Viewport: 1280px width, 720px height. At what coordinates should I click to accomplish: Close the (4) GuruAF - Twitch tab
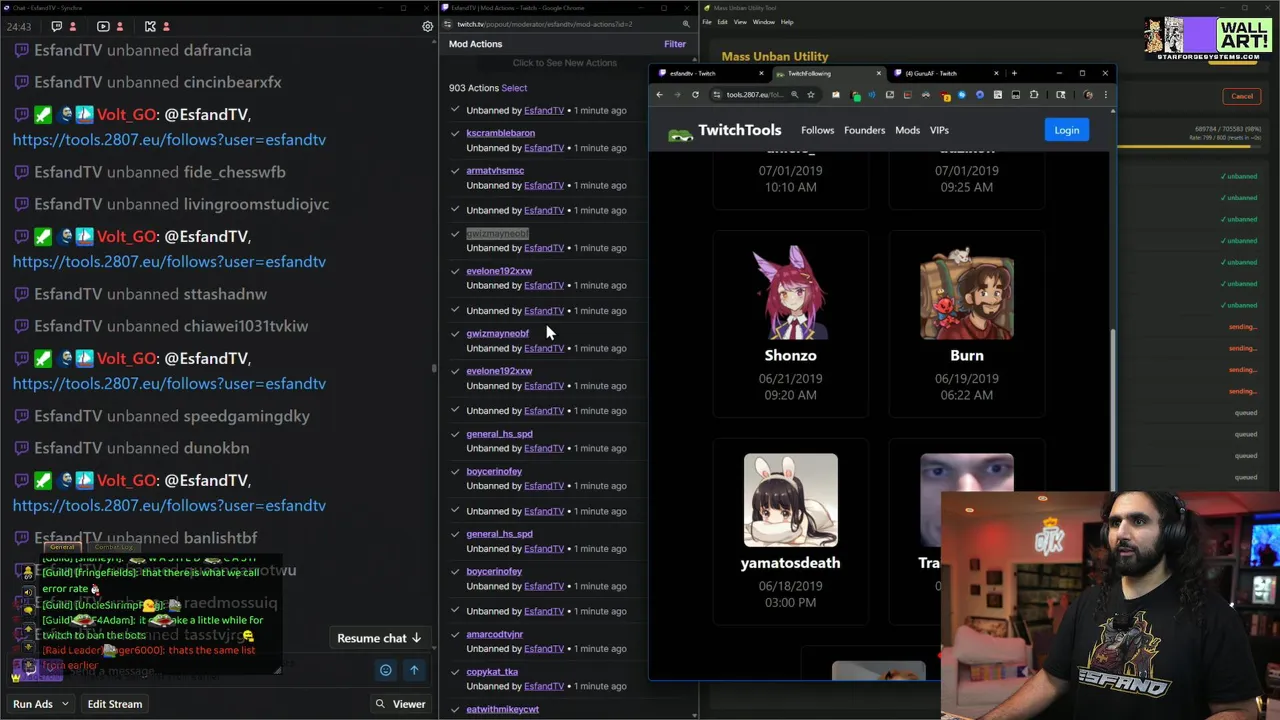pos(996,73)
